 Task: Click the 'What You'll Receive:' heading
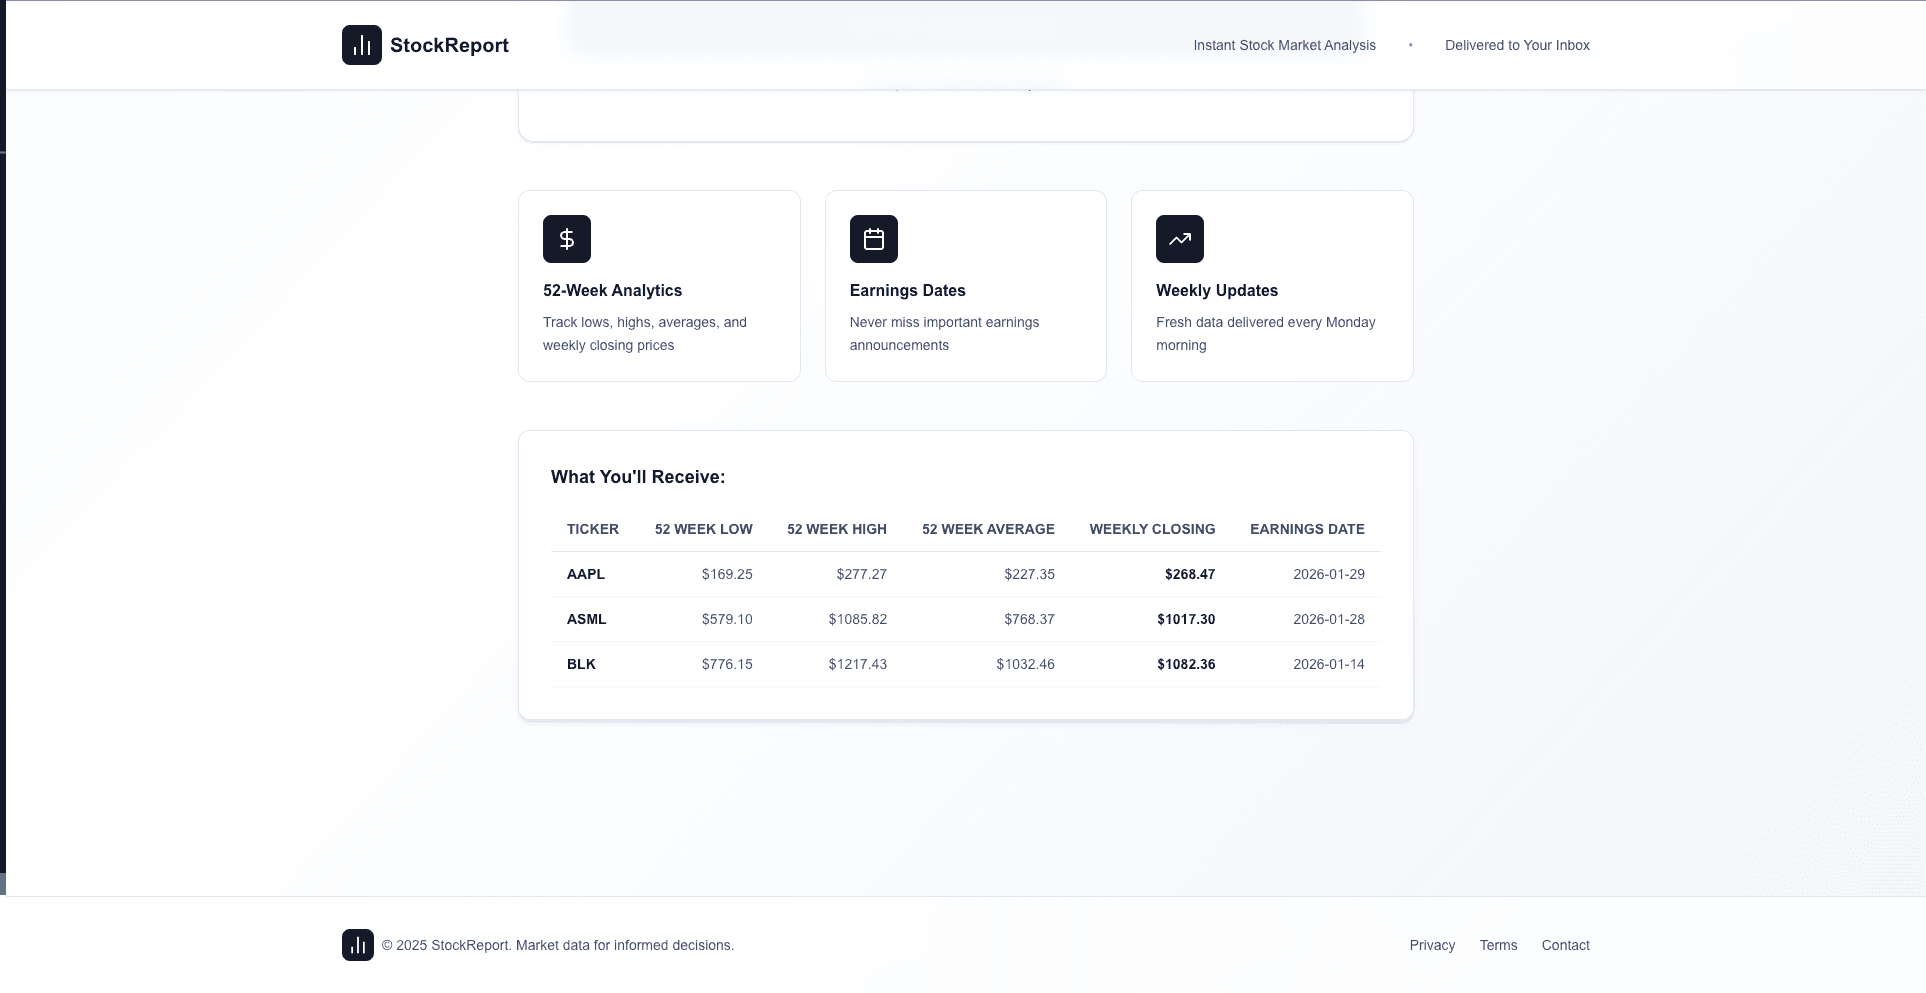coord(638,477)
